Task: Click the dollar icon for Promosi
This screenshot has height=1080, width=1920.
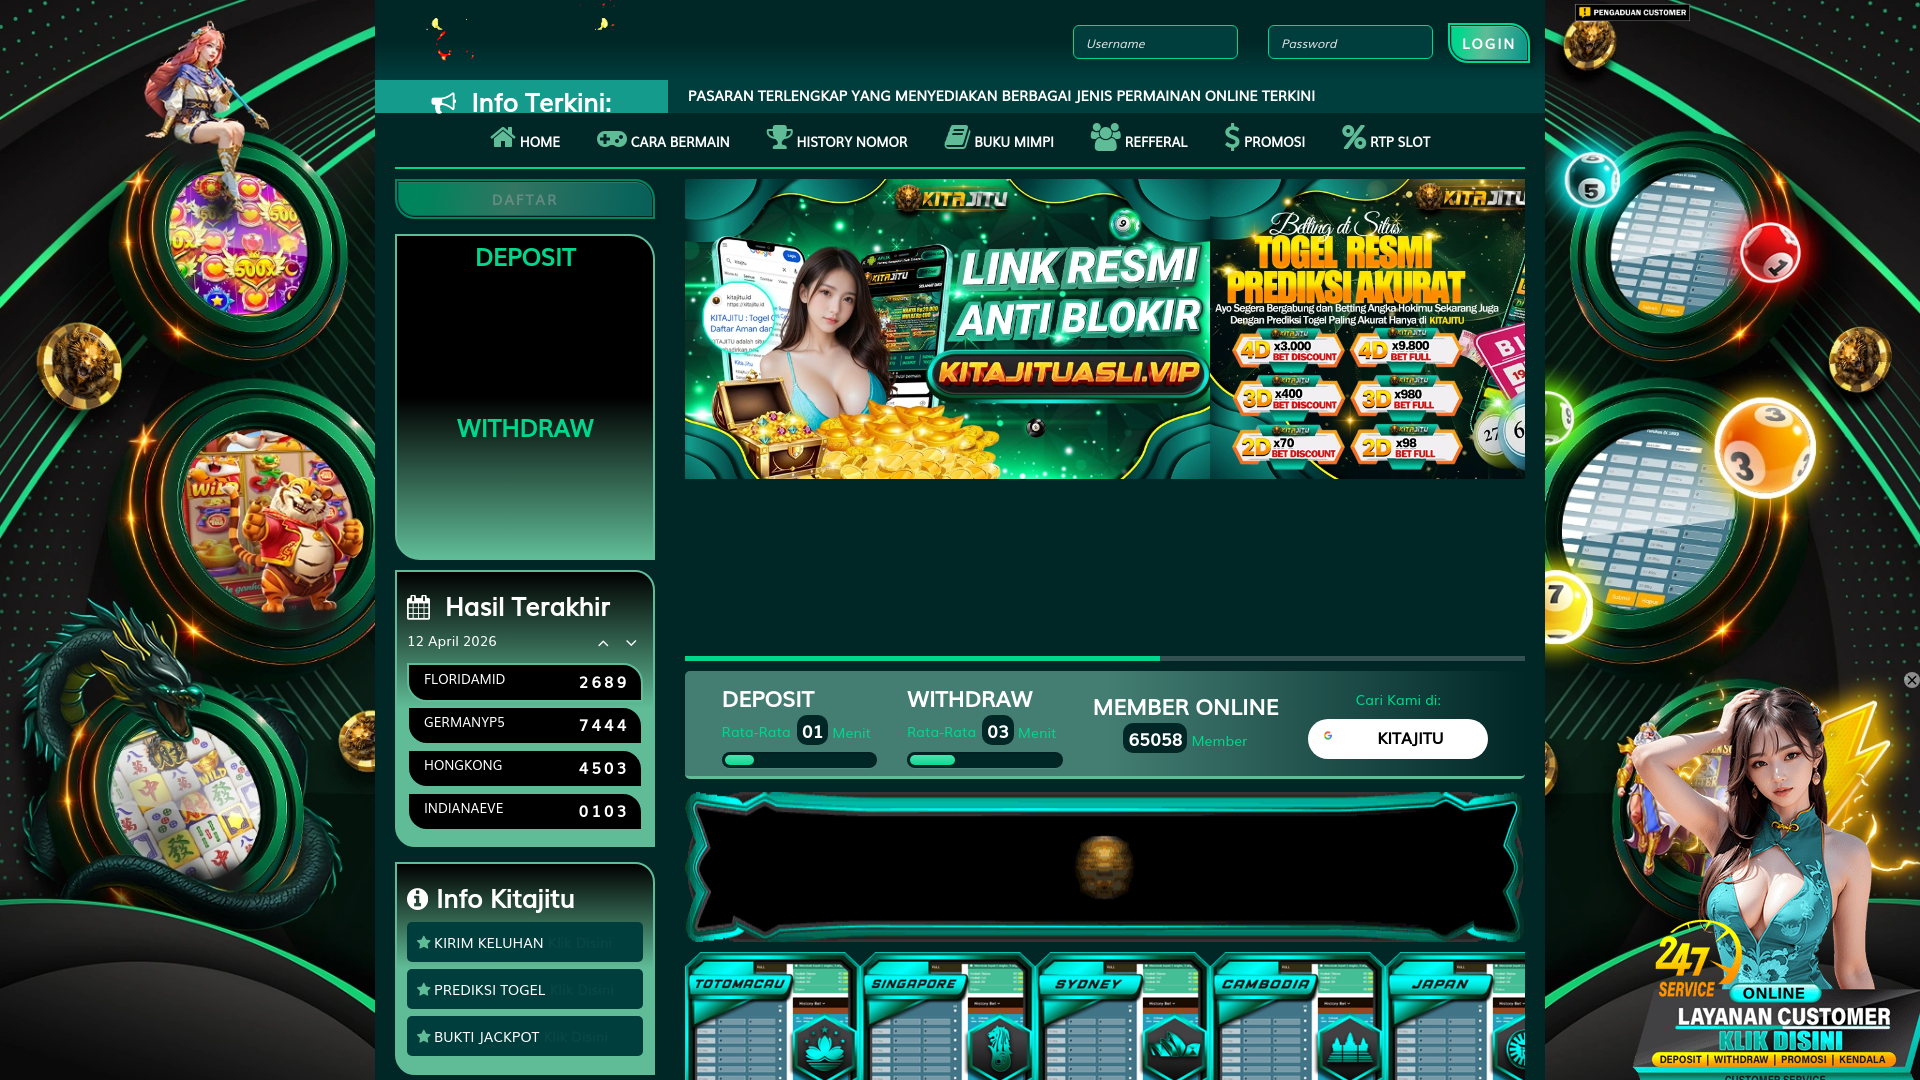Action: pos(1232,138)
